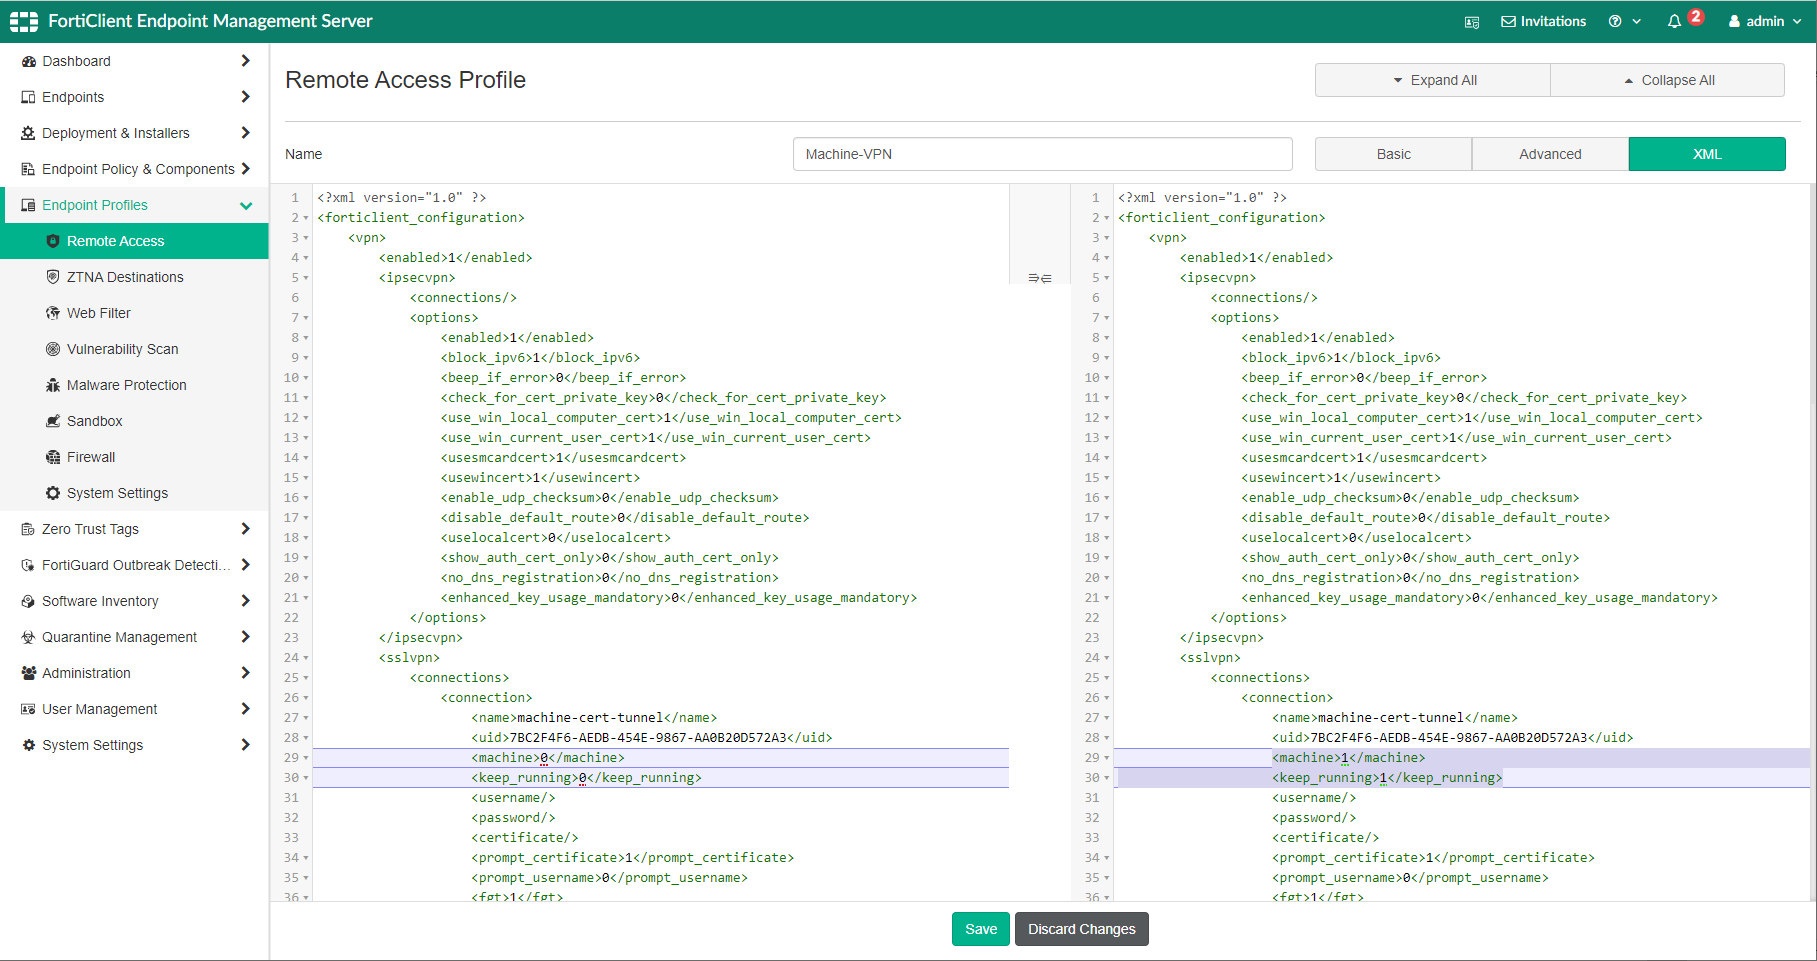Open Invitations via the envelope icon
Screen dimensions: 1817x961
click(1543, 20)
